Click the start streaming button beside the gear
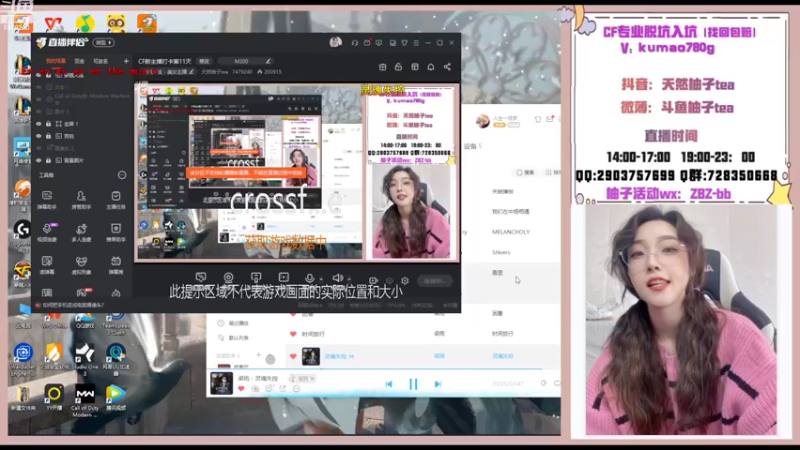Image resolution: width=800 pixels, height=450 pixels. pos(434,281)
